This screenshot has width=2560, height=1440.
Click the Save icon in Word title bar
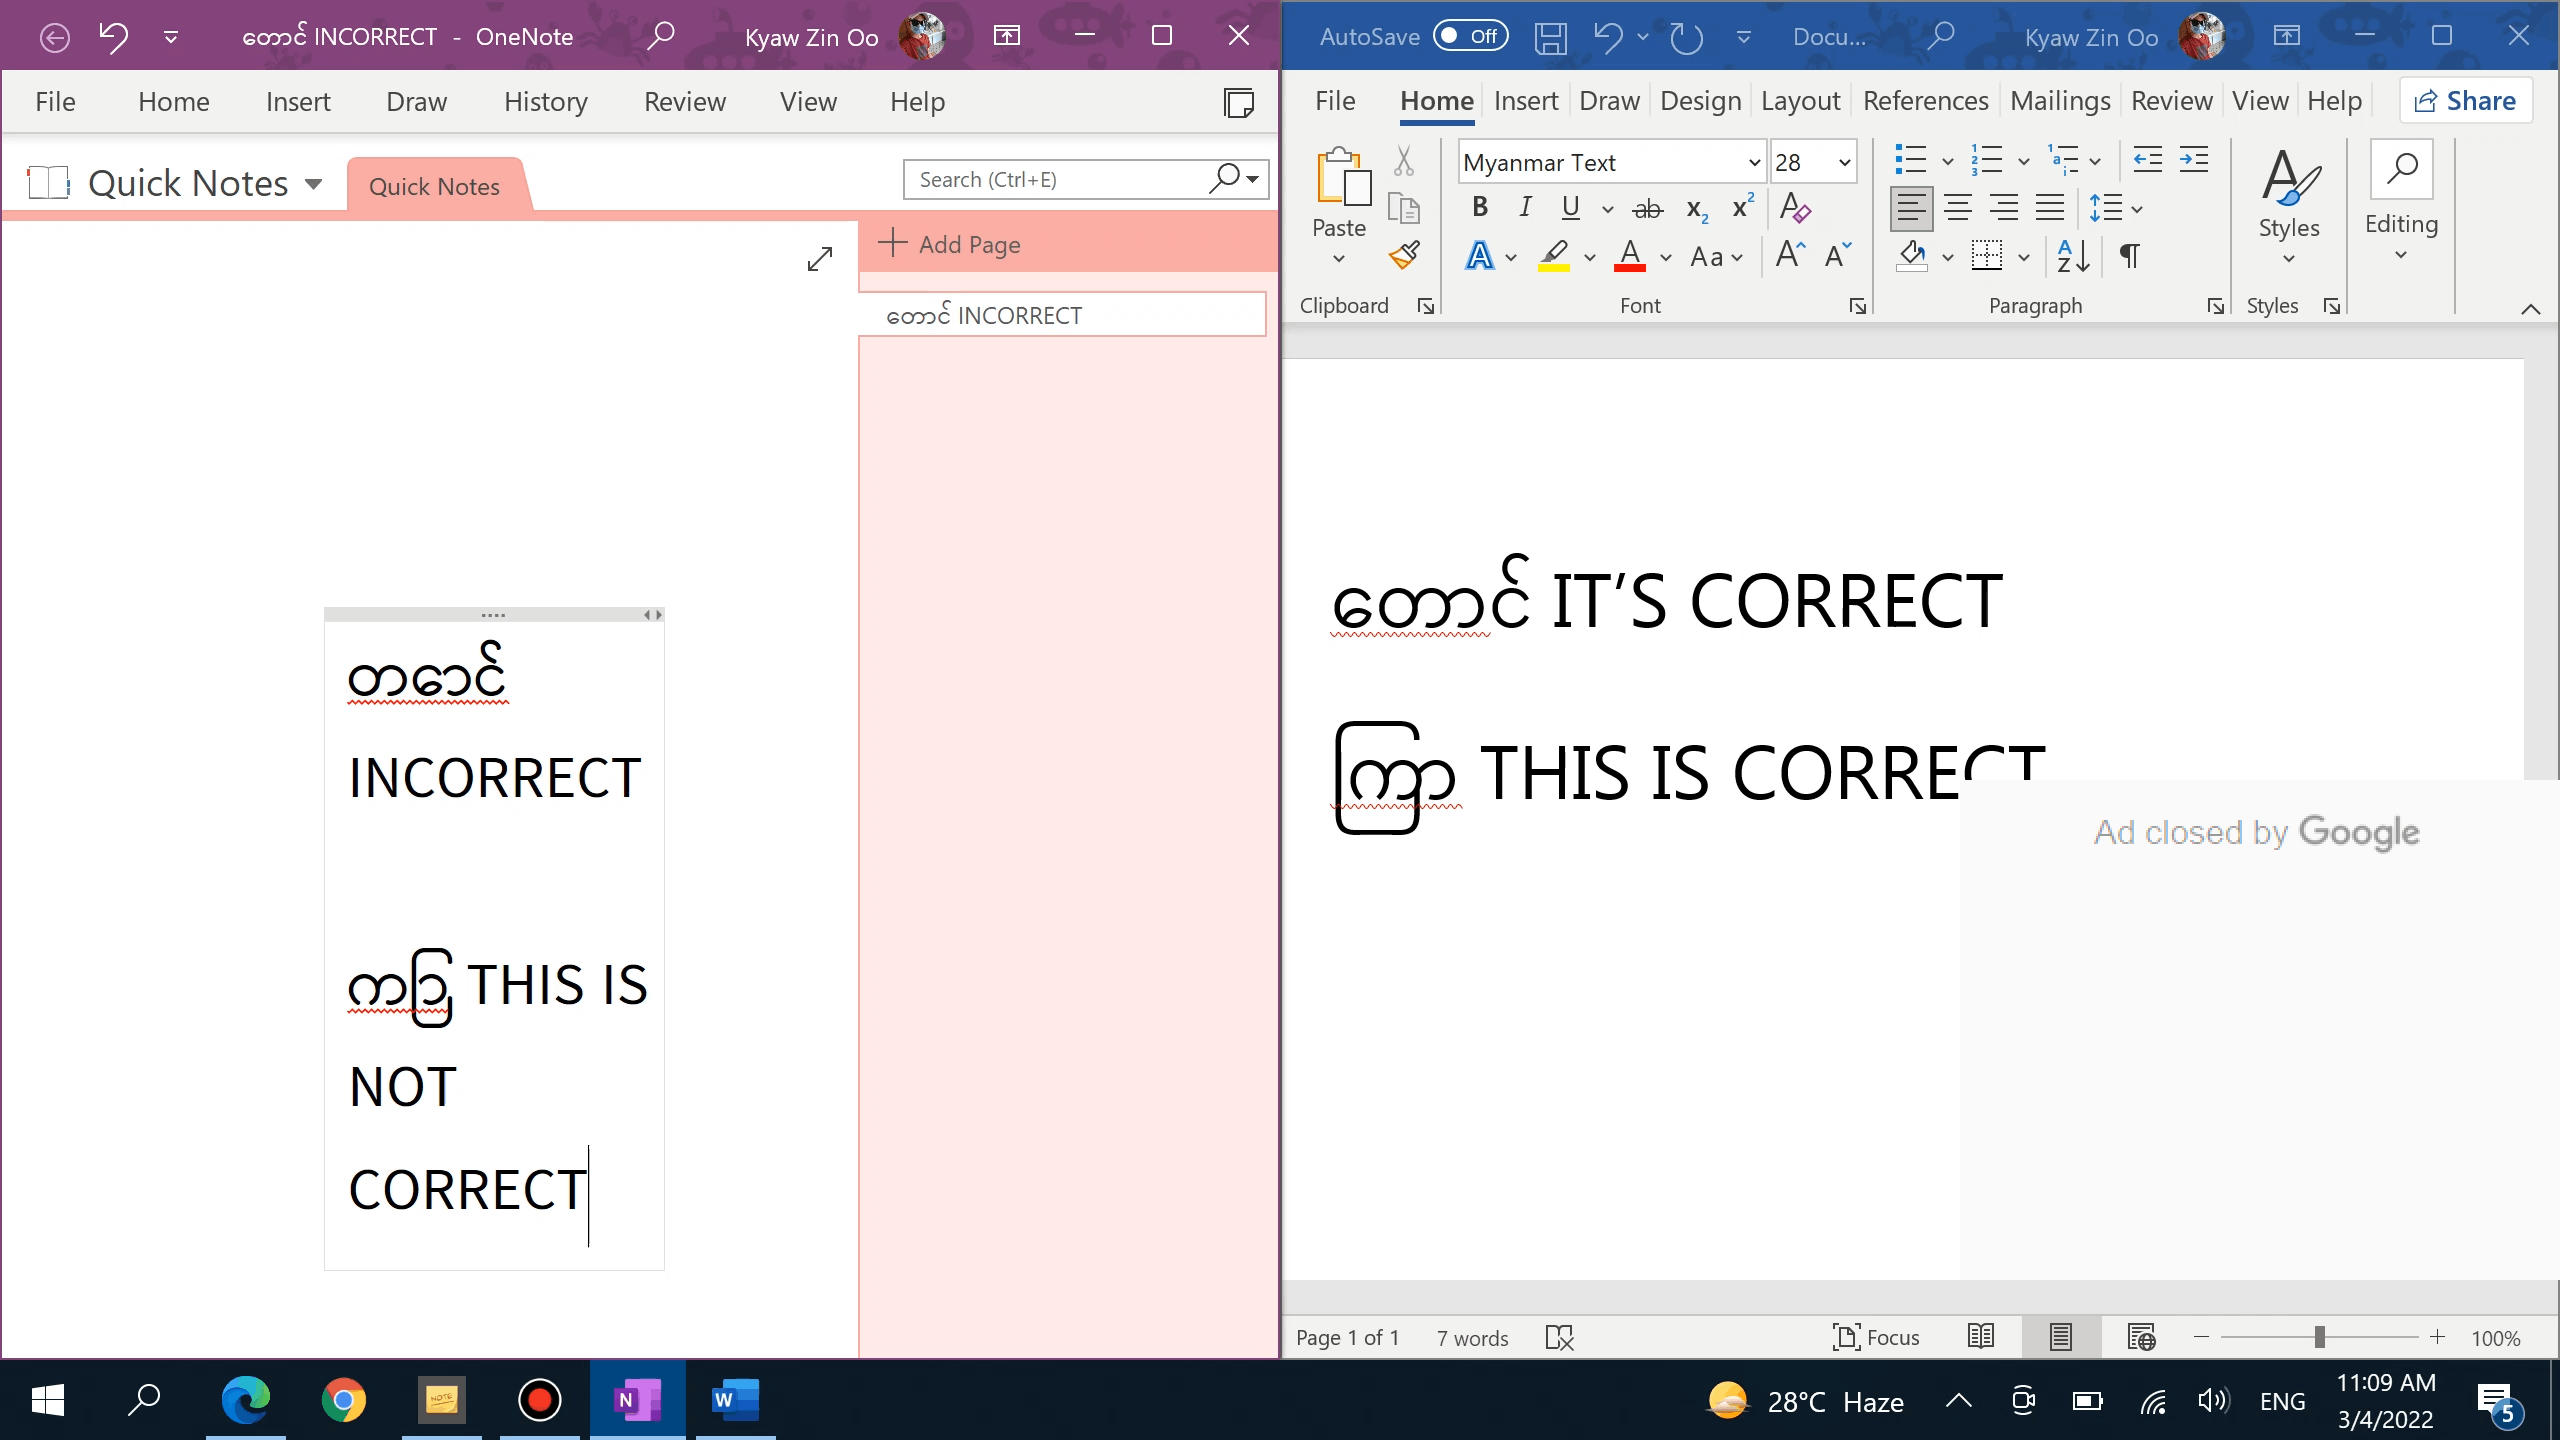tap(1551, 37)
